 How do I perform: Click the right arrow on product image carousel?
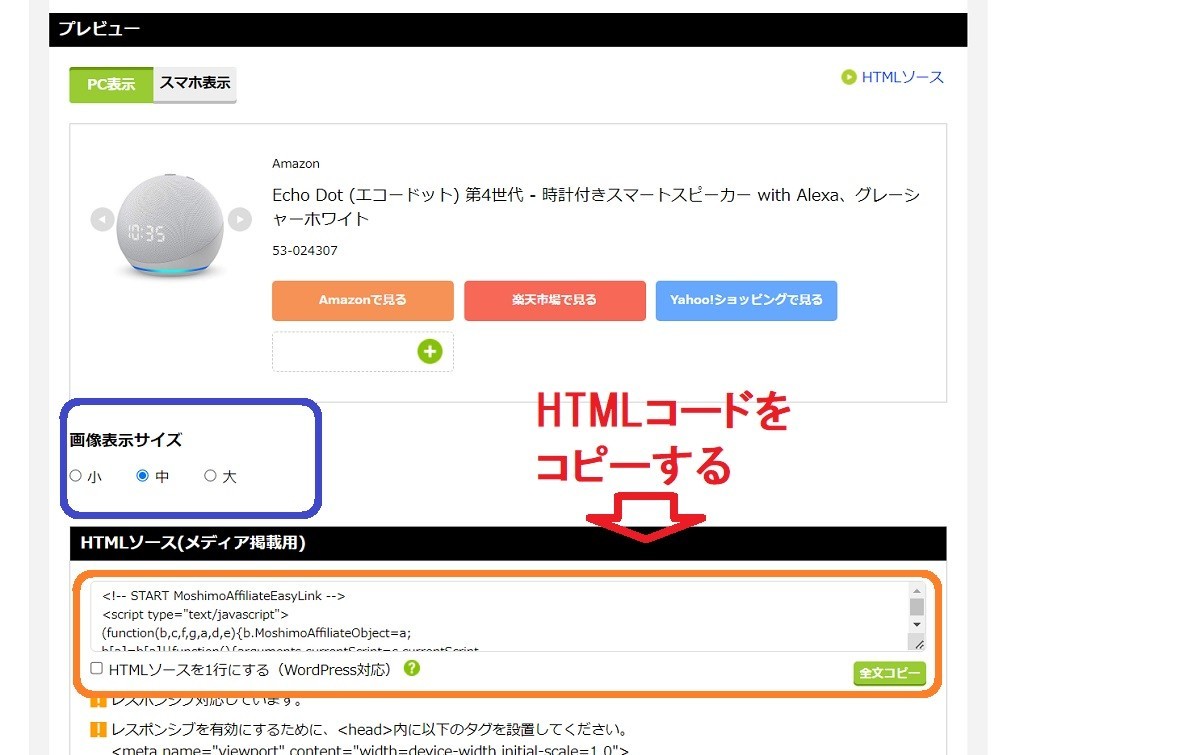tap(240, 219)
